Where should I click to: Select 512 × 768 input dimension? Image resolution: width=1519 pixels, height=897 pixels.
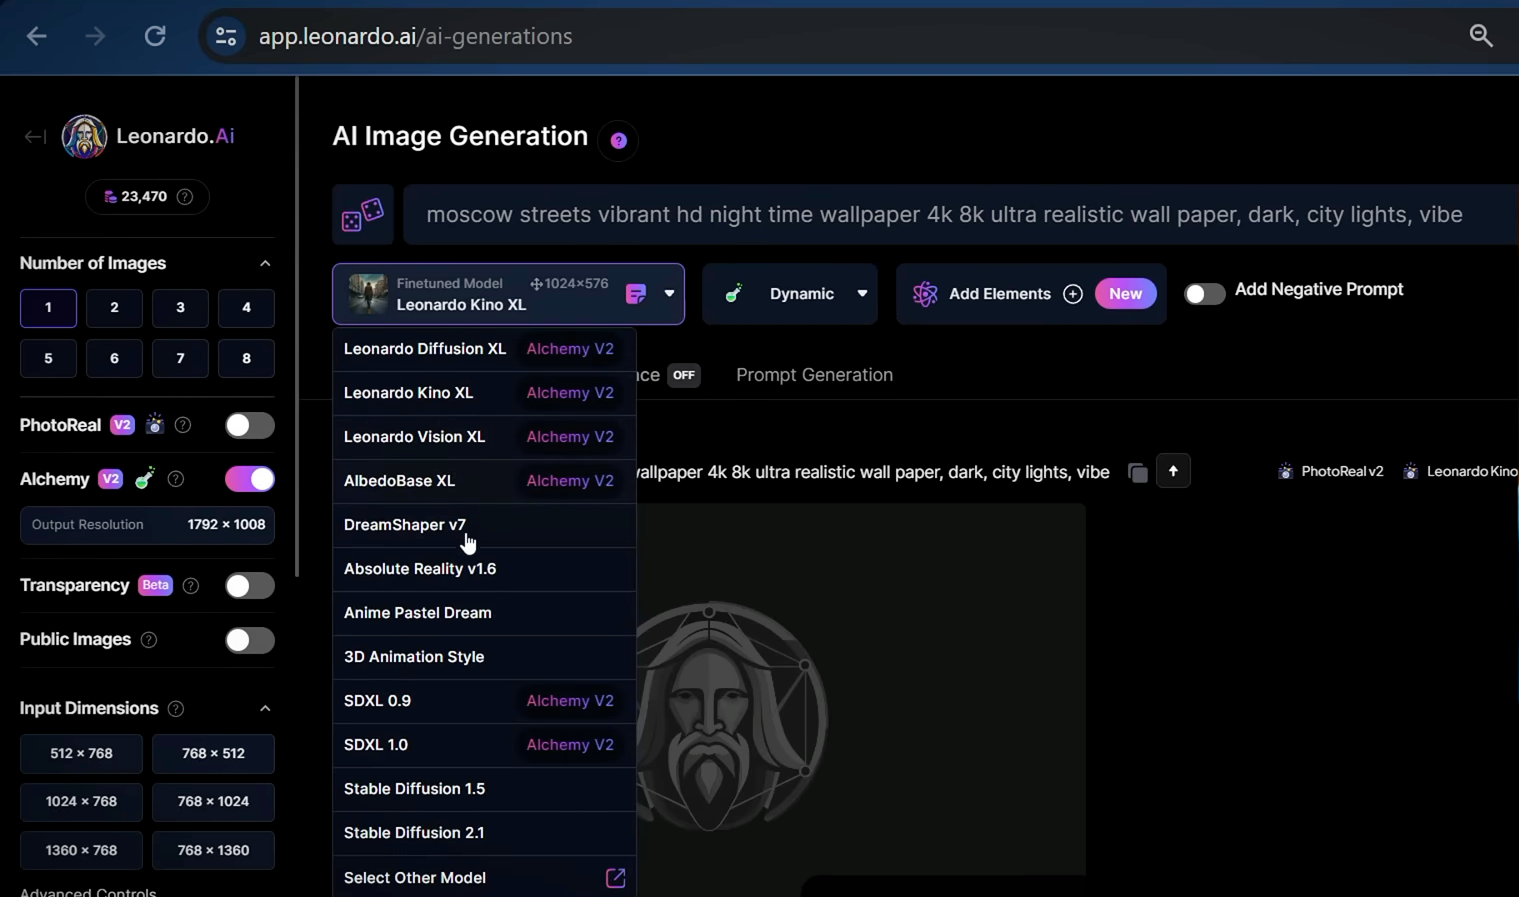click(x=81, y=754)
